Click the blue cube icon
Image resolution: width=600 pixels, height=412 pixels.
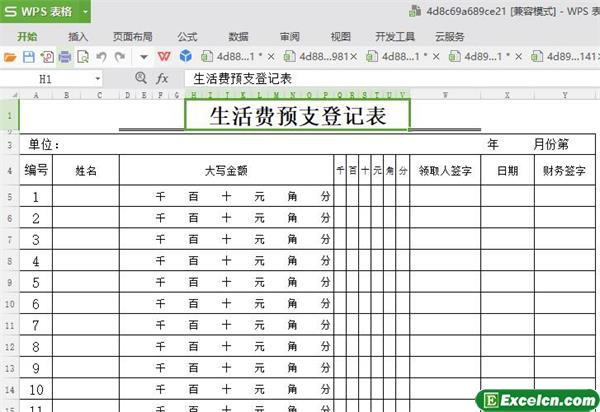(186, 56)
